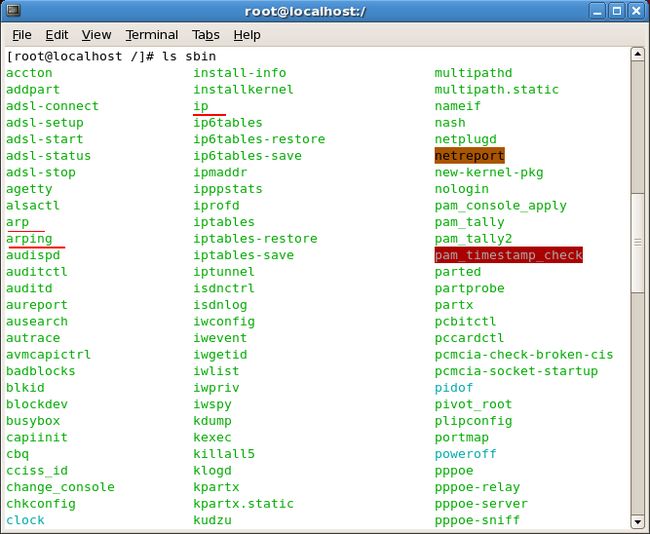Minimize the root@localhost terminal window
Image resolution: width=650 pixels, height=534 pixels.
(x=597, y=11)
